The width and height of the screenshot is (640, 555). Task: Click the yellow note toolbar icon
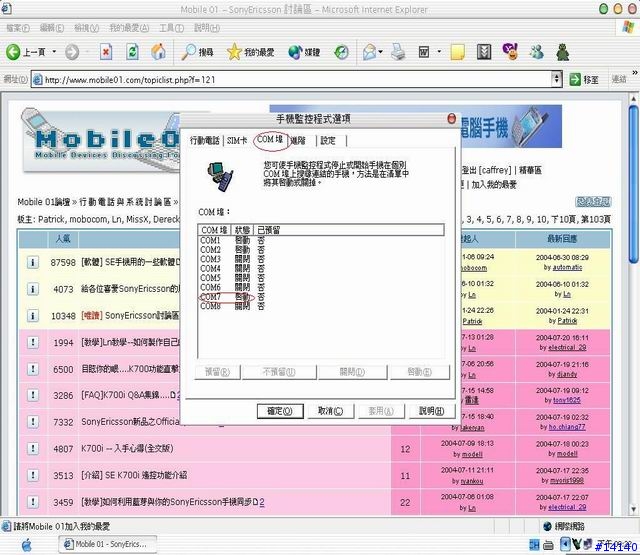(458, 52)
